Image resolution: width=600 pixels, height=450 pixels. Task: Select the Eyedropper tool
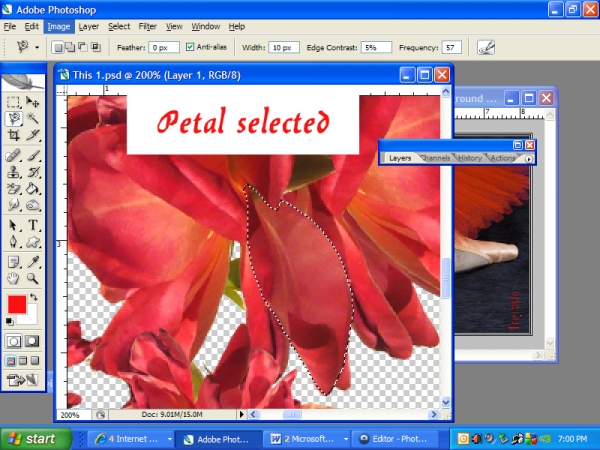click(33, 262)
